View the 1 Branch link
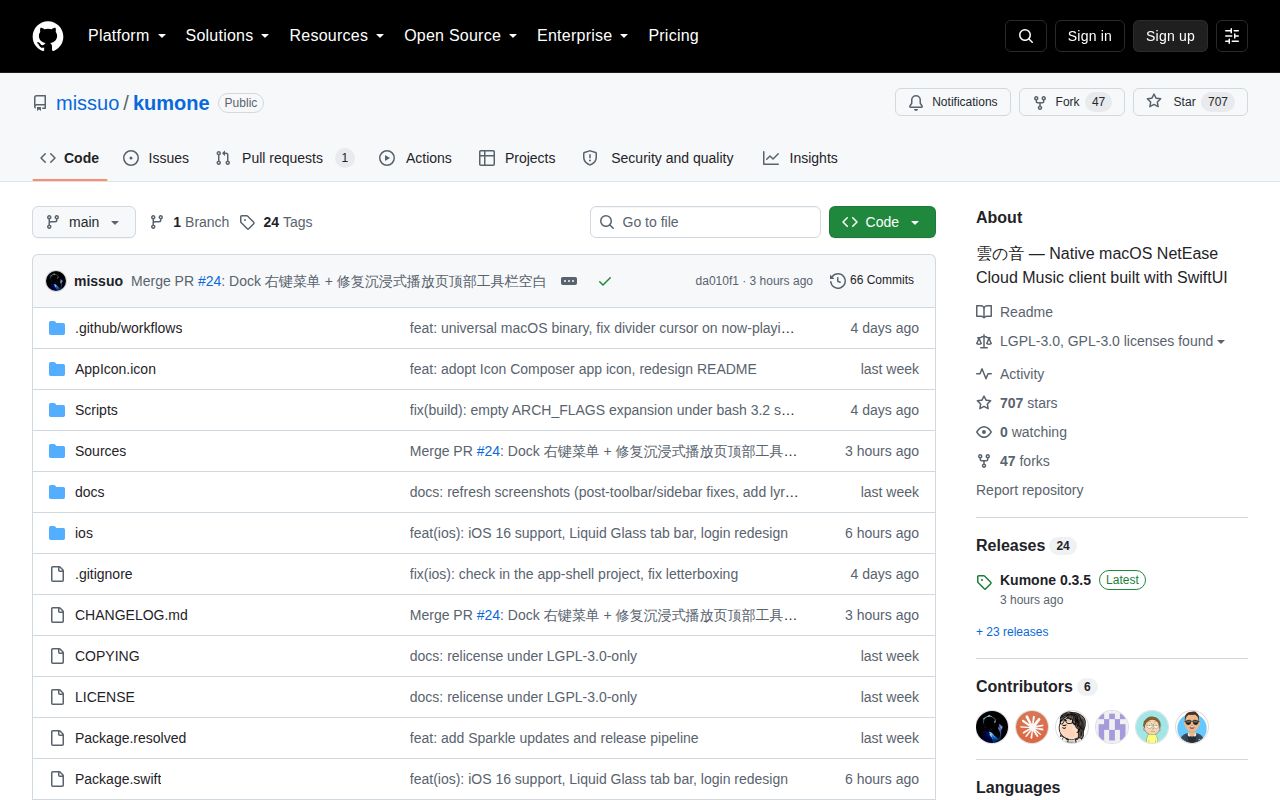The width and height of the screenshot is (1280, 800). pos(189,222)
